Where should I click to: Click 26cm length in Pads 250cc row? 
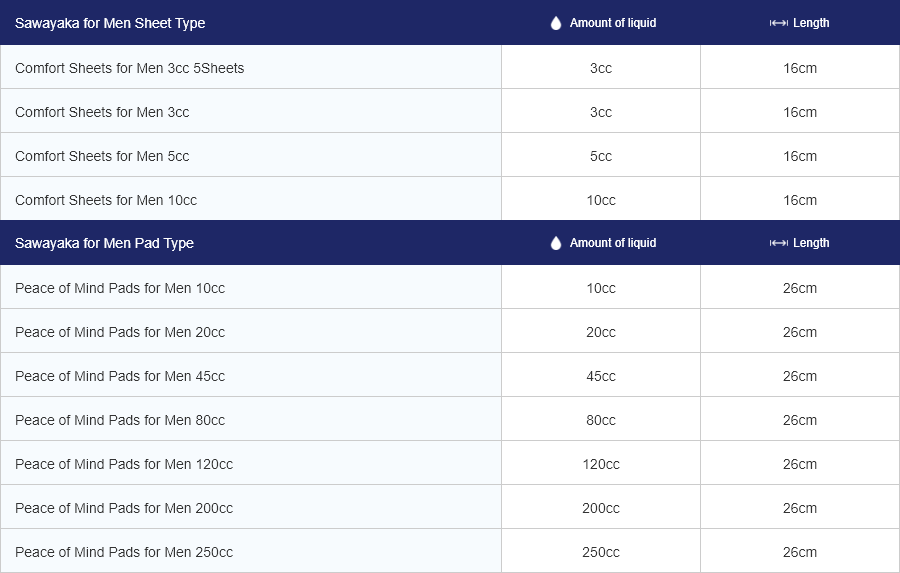tap(800, 552)
